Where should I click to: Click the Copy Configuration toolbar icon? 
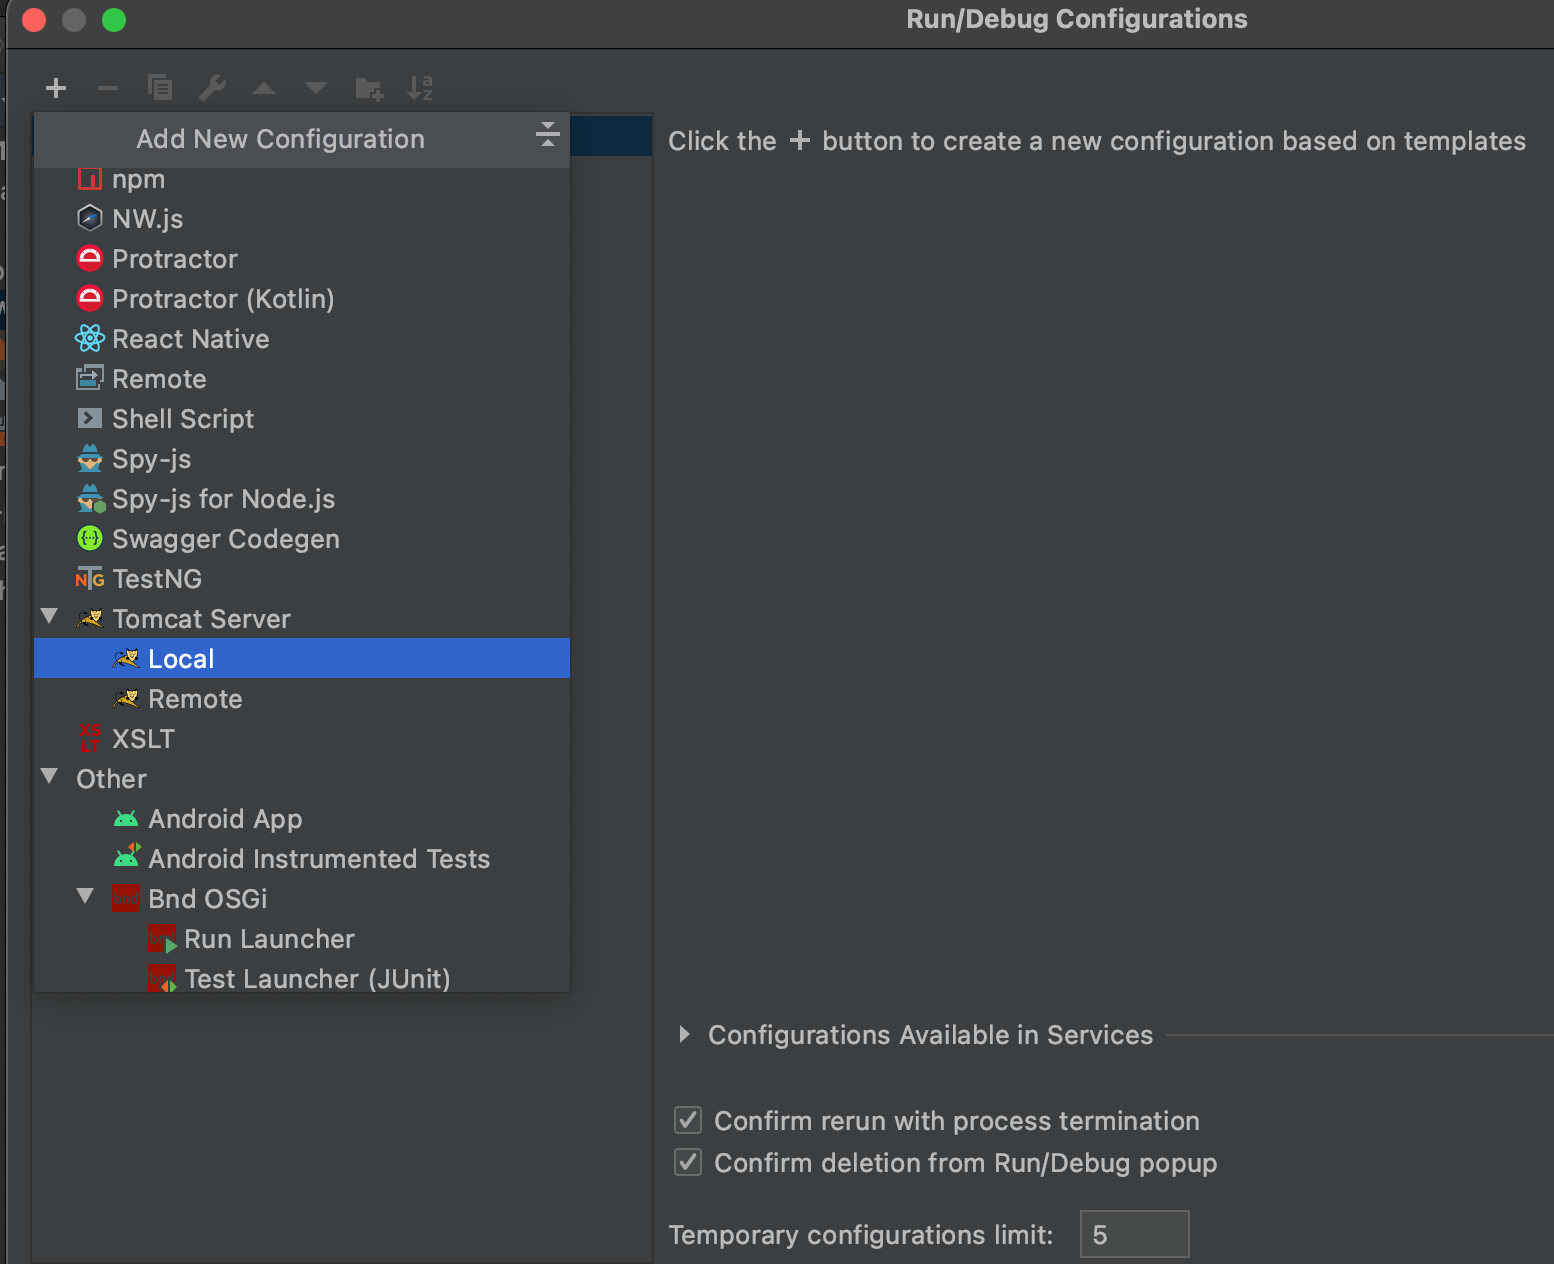pyautogui.click(x=160, y=88)
